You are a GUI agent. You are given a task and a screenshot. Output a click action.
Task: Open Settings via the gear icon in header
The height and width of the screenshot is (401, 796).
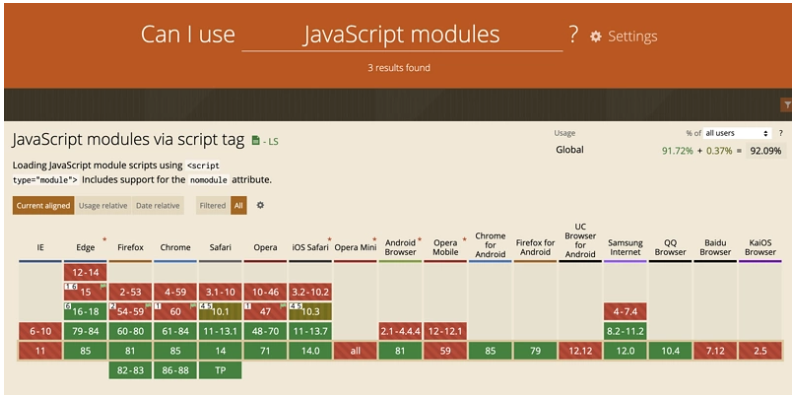[x=596, y=36]
